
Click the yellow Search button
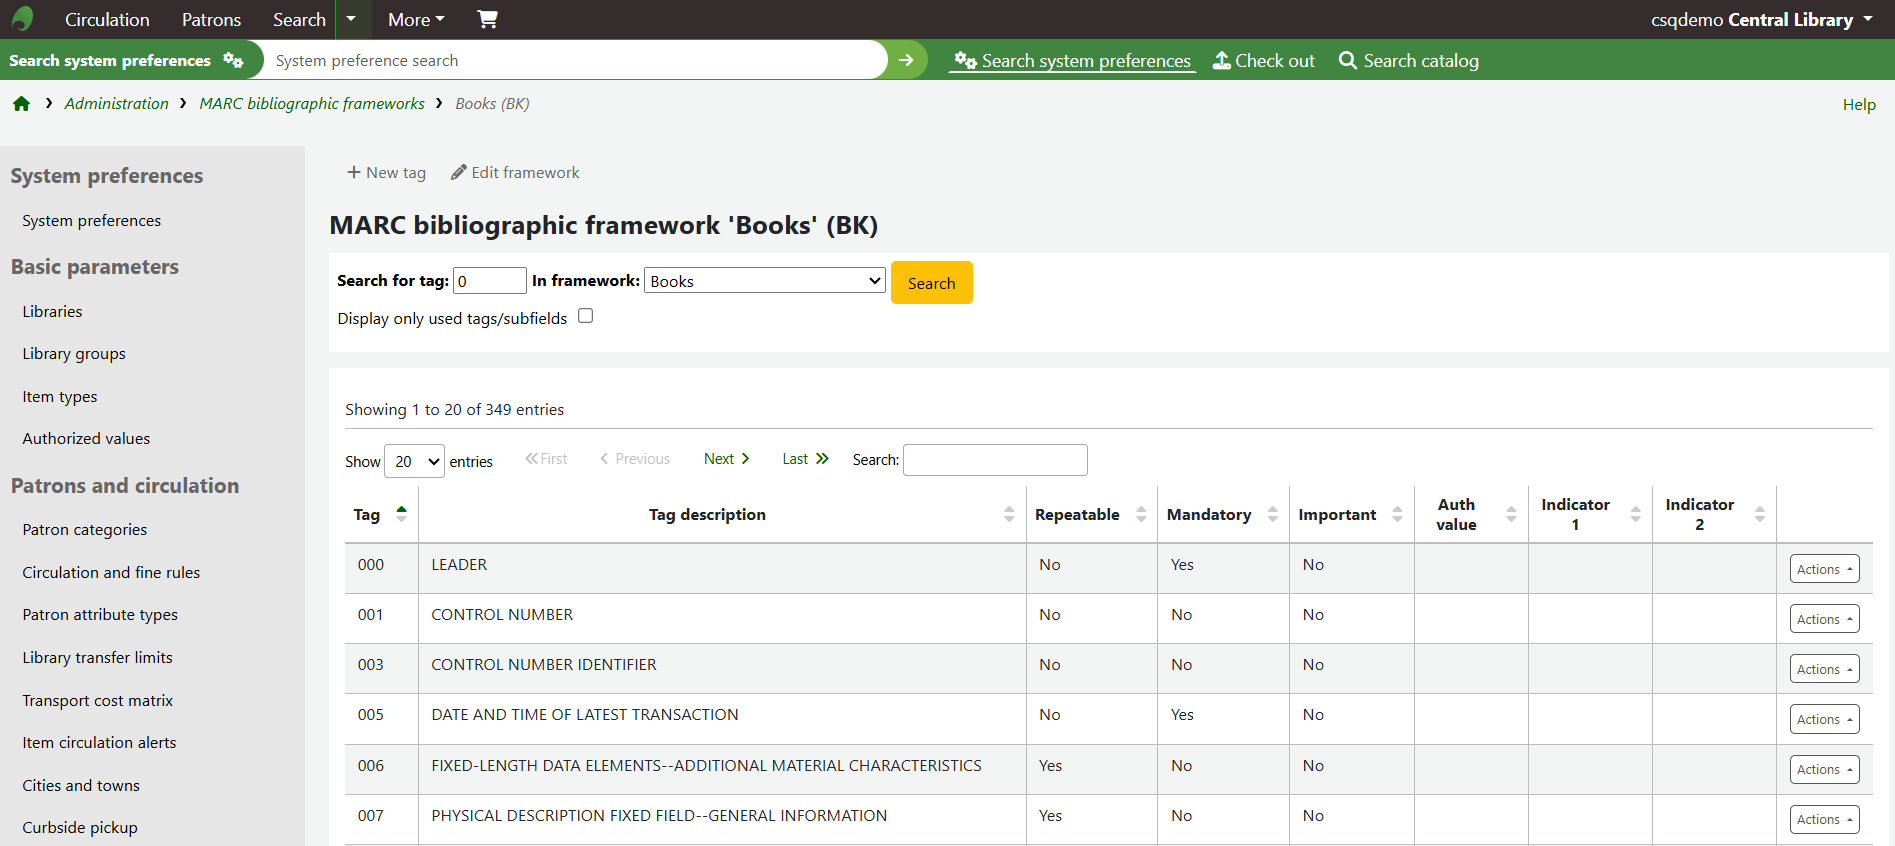coord(931,283)
